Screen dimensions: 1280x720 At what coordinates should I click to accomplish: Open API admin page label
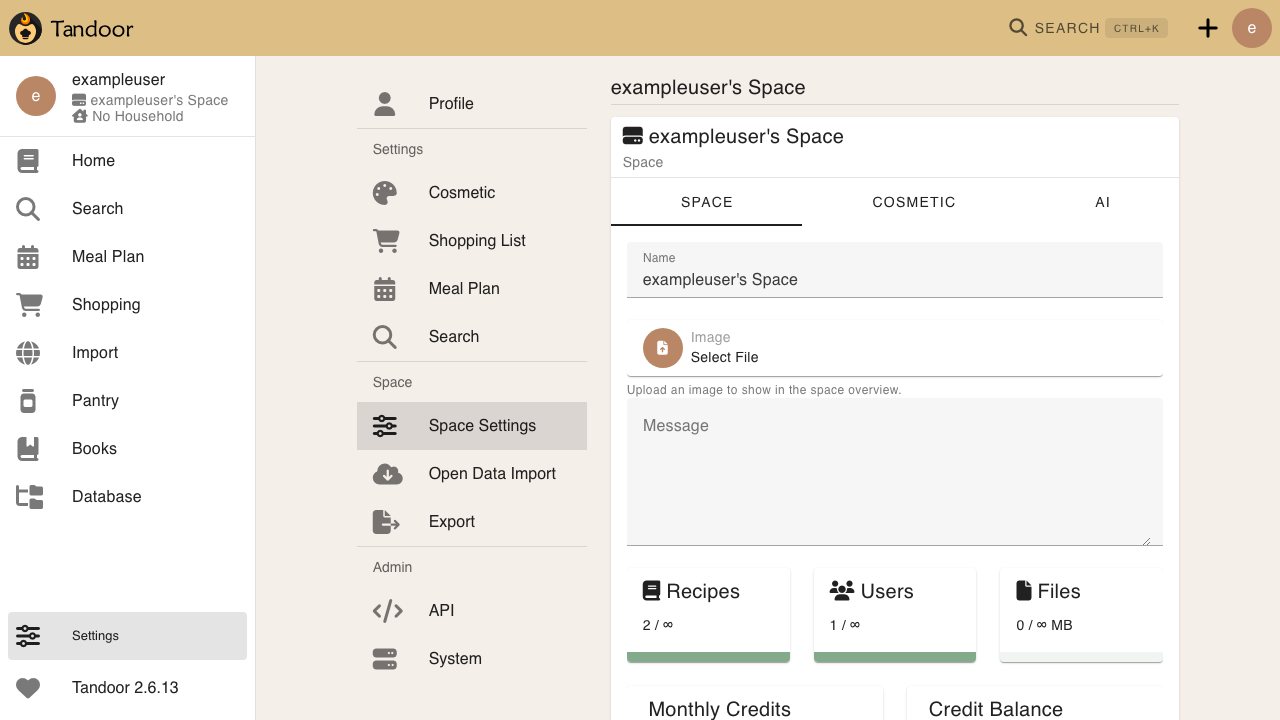coord(441,611)
